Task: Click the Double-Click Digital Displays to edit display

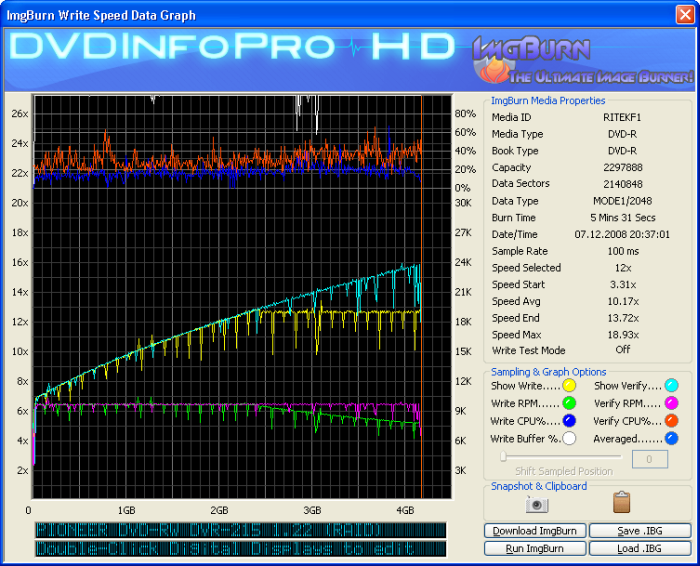Action: pyautogui.click(x=241, y=549)
